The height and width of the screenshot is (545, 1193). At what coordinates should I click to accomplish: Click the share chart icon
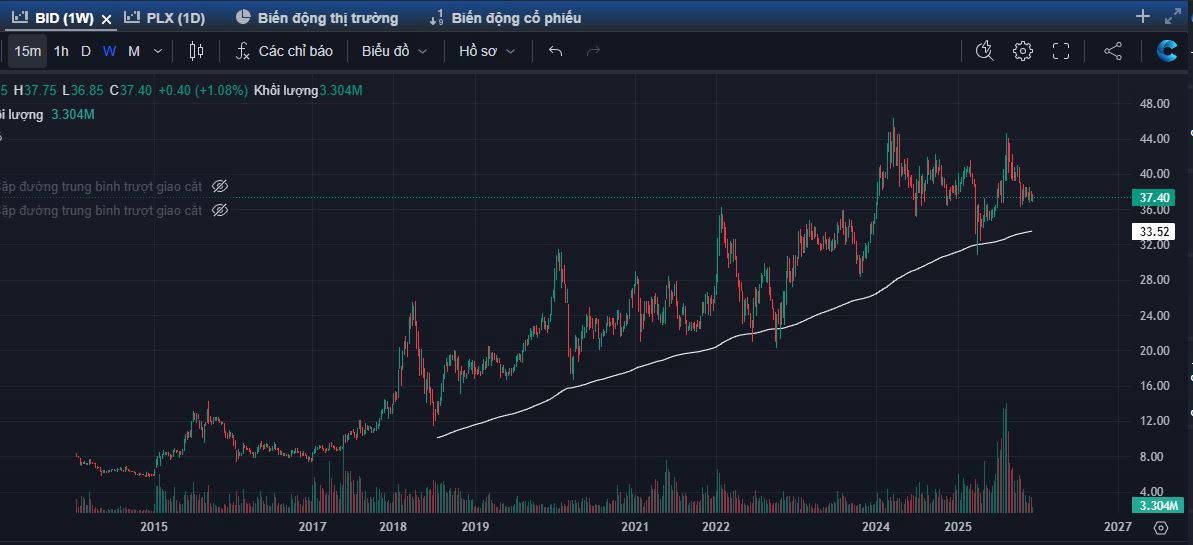click(x=1113, y=51)
